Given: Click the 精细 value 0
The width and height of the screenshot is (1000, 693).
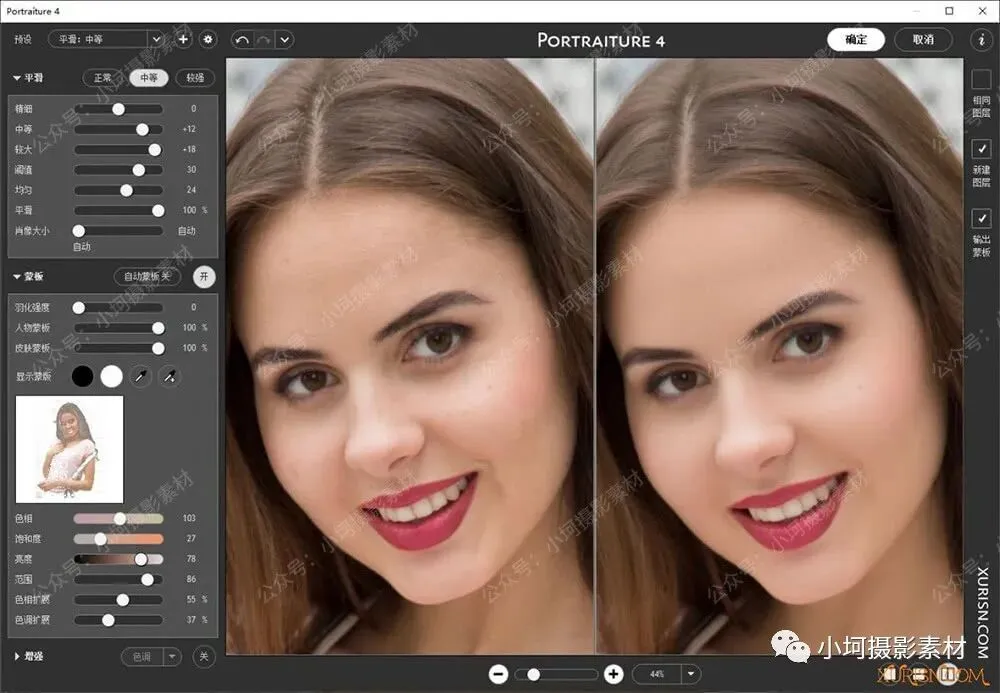Looking at the screenshot, I should (x=193, y=108).
